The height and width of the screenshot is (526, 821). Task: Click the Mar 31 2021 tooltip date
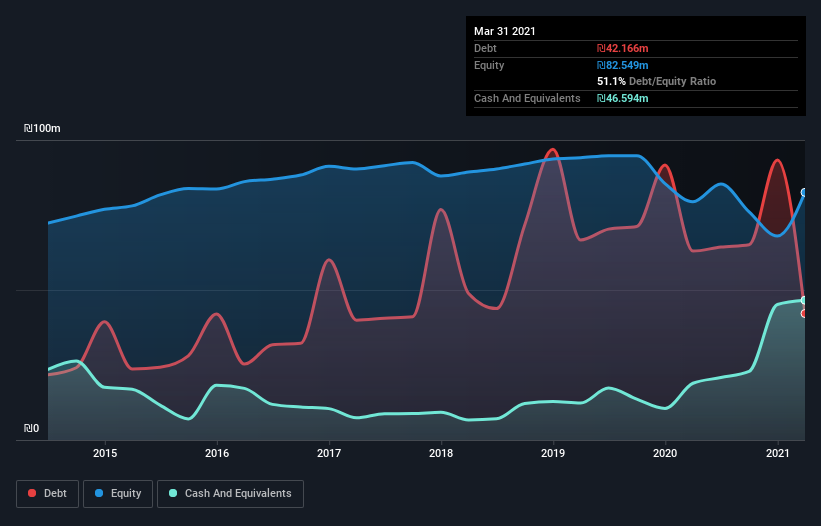pos(505,31)
